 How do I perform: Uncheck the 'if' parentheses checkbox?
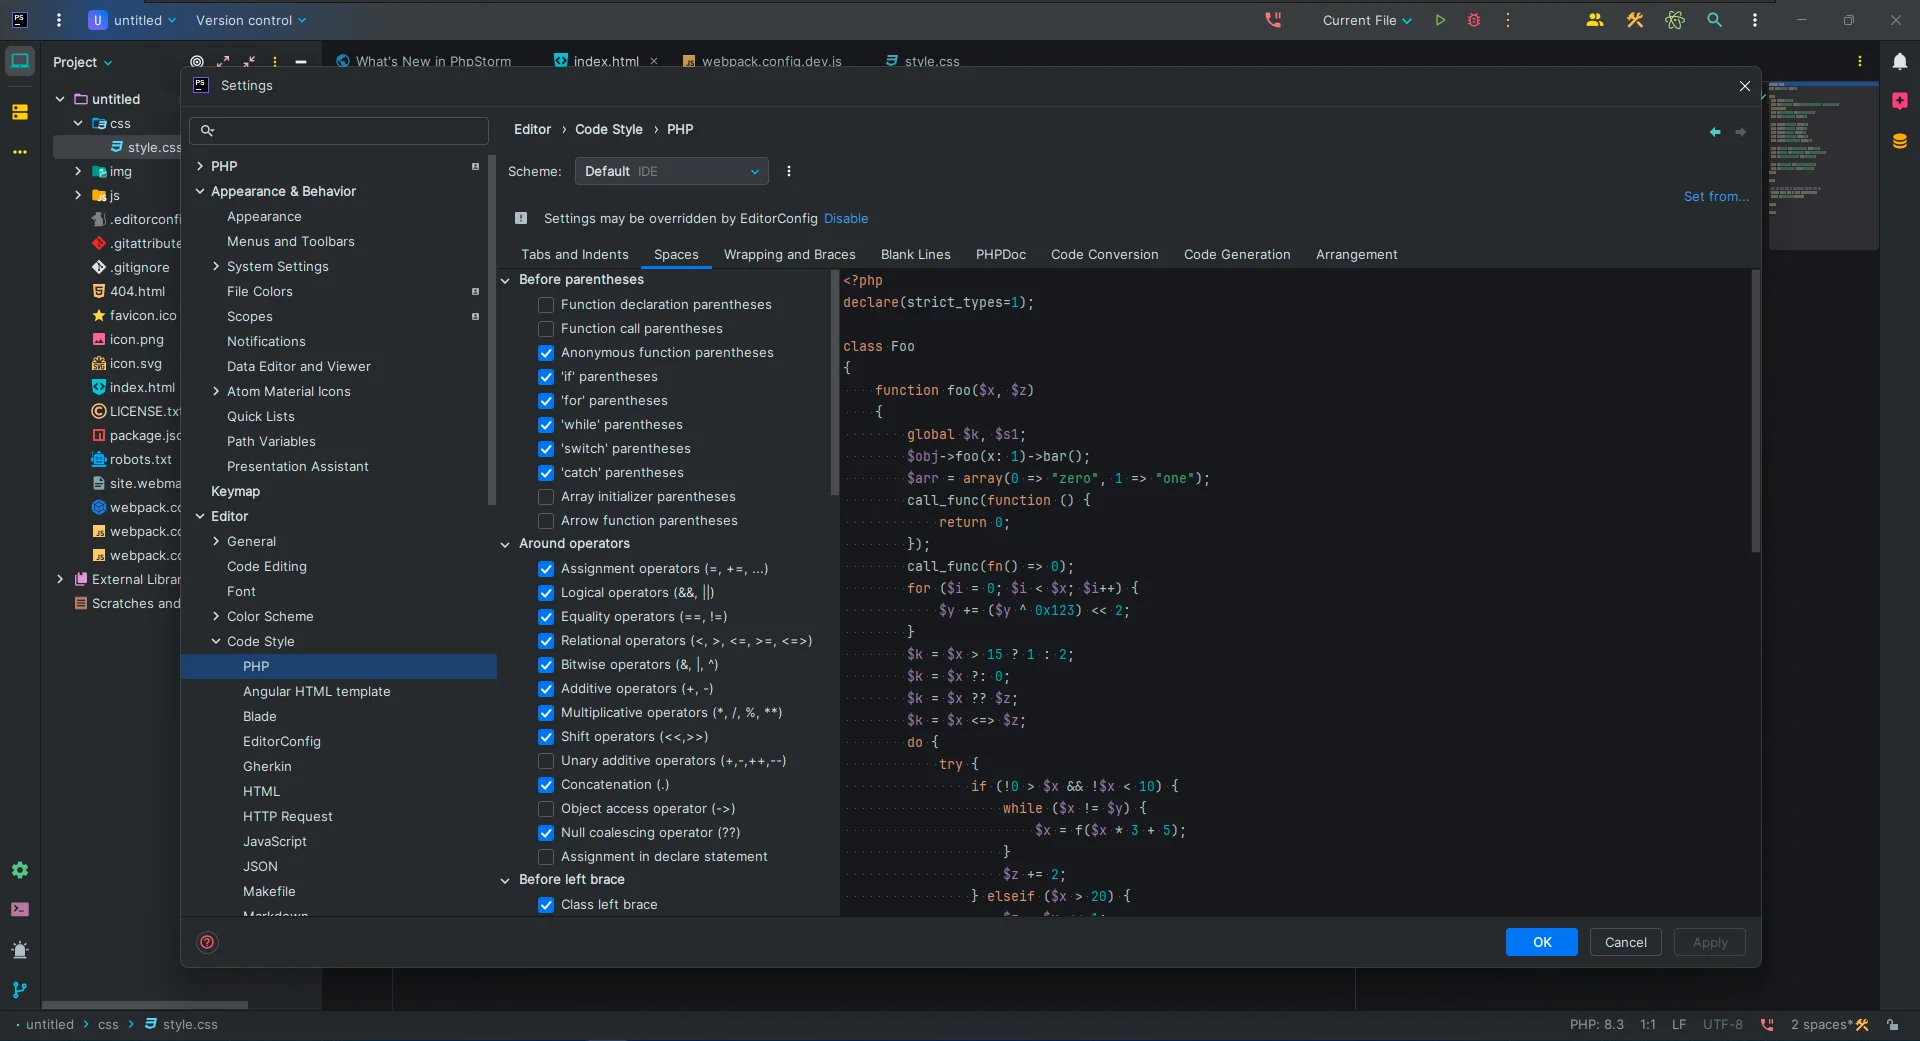pyautogui.click(x=546, y=377)
